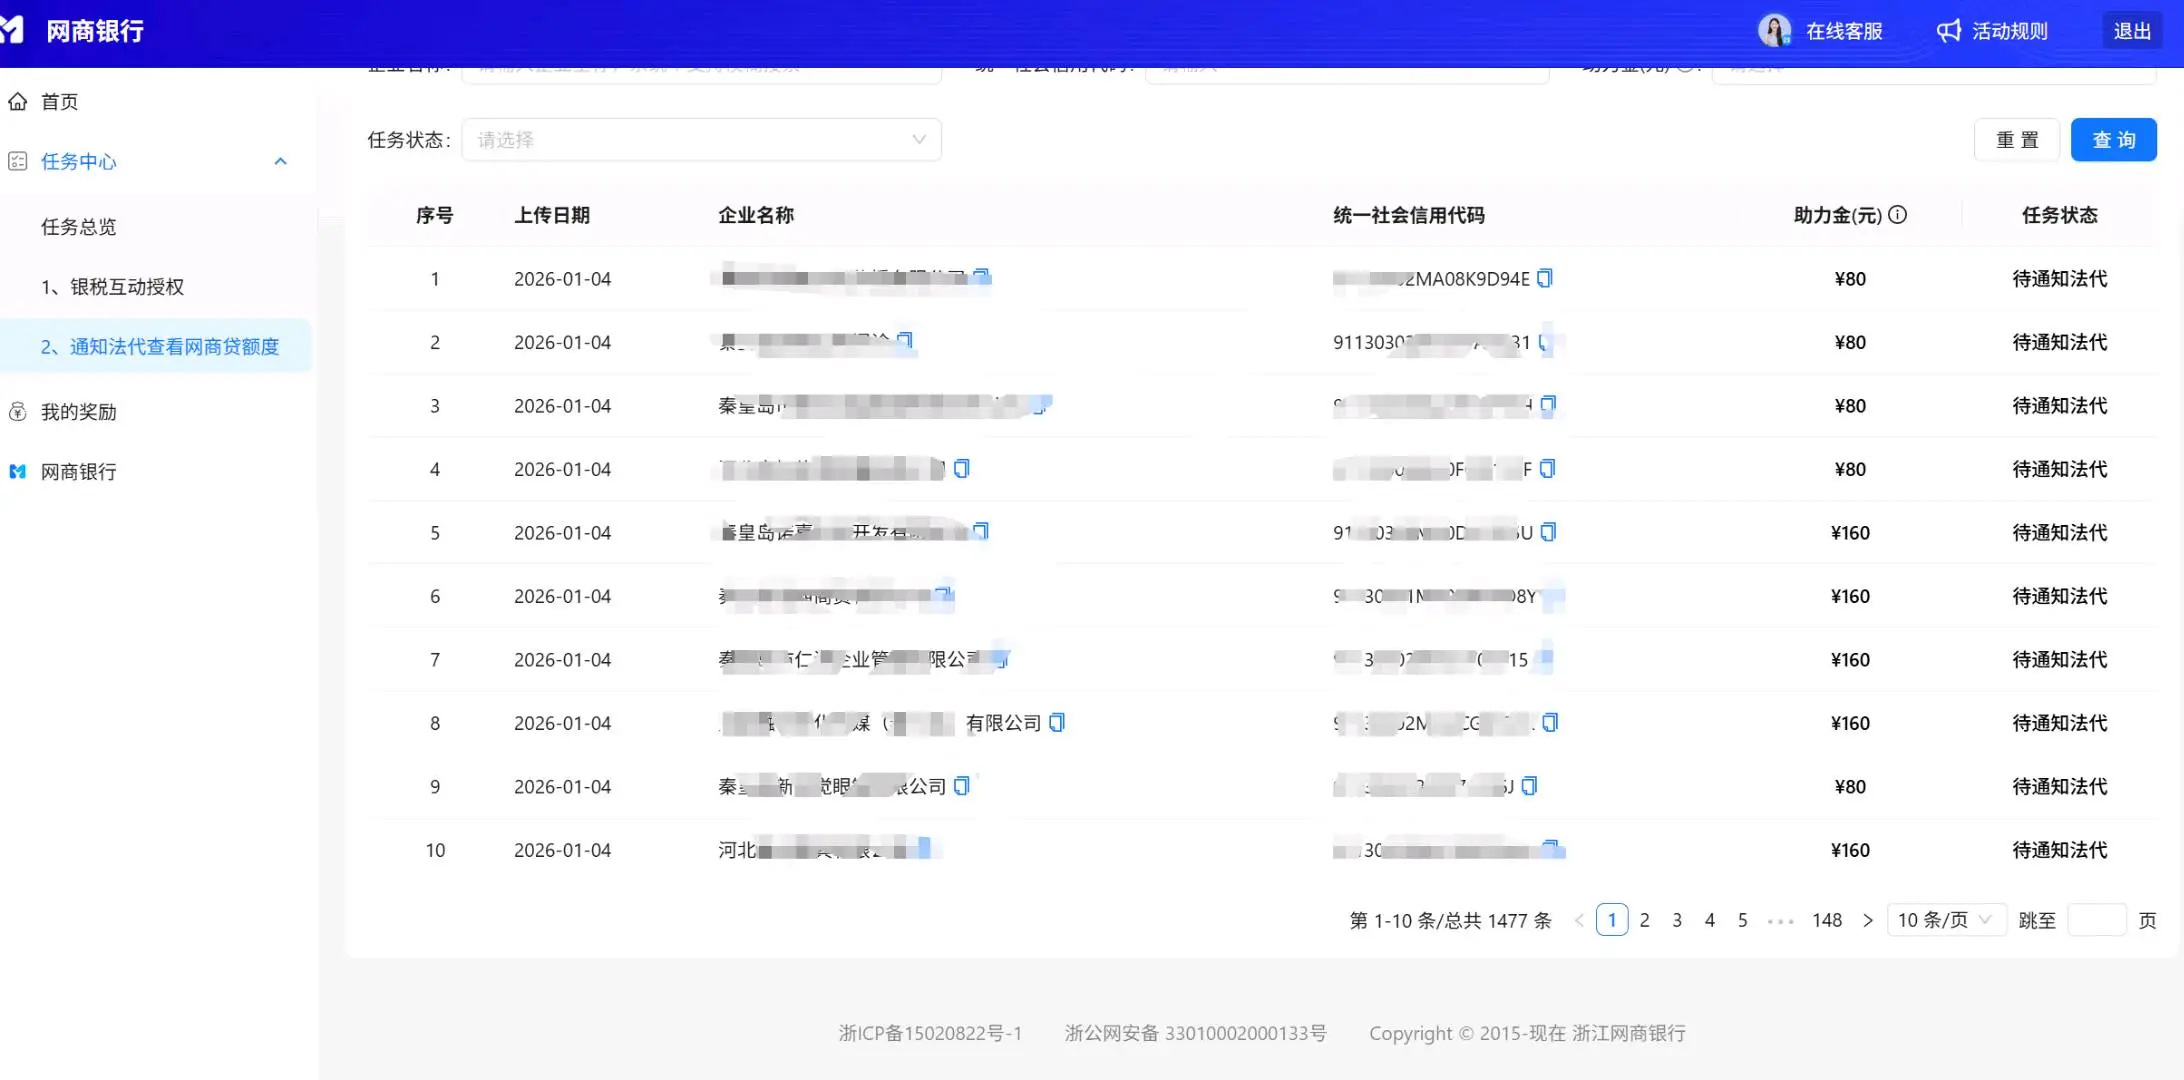The width and height of the screenshot is (2184, 1080).
Task: Click the 查询 search button
Action: click(2113, 139)
